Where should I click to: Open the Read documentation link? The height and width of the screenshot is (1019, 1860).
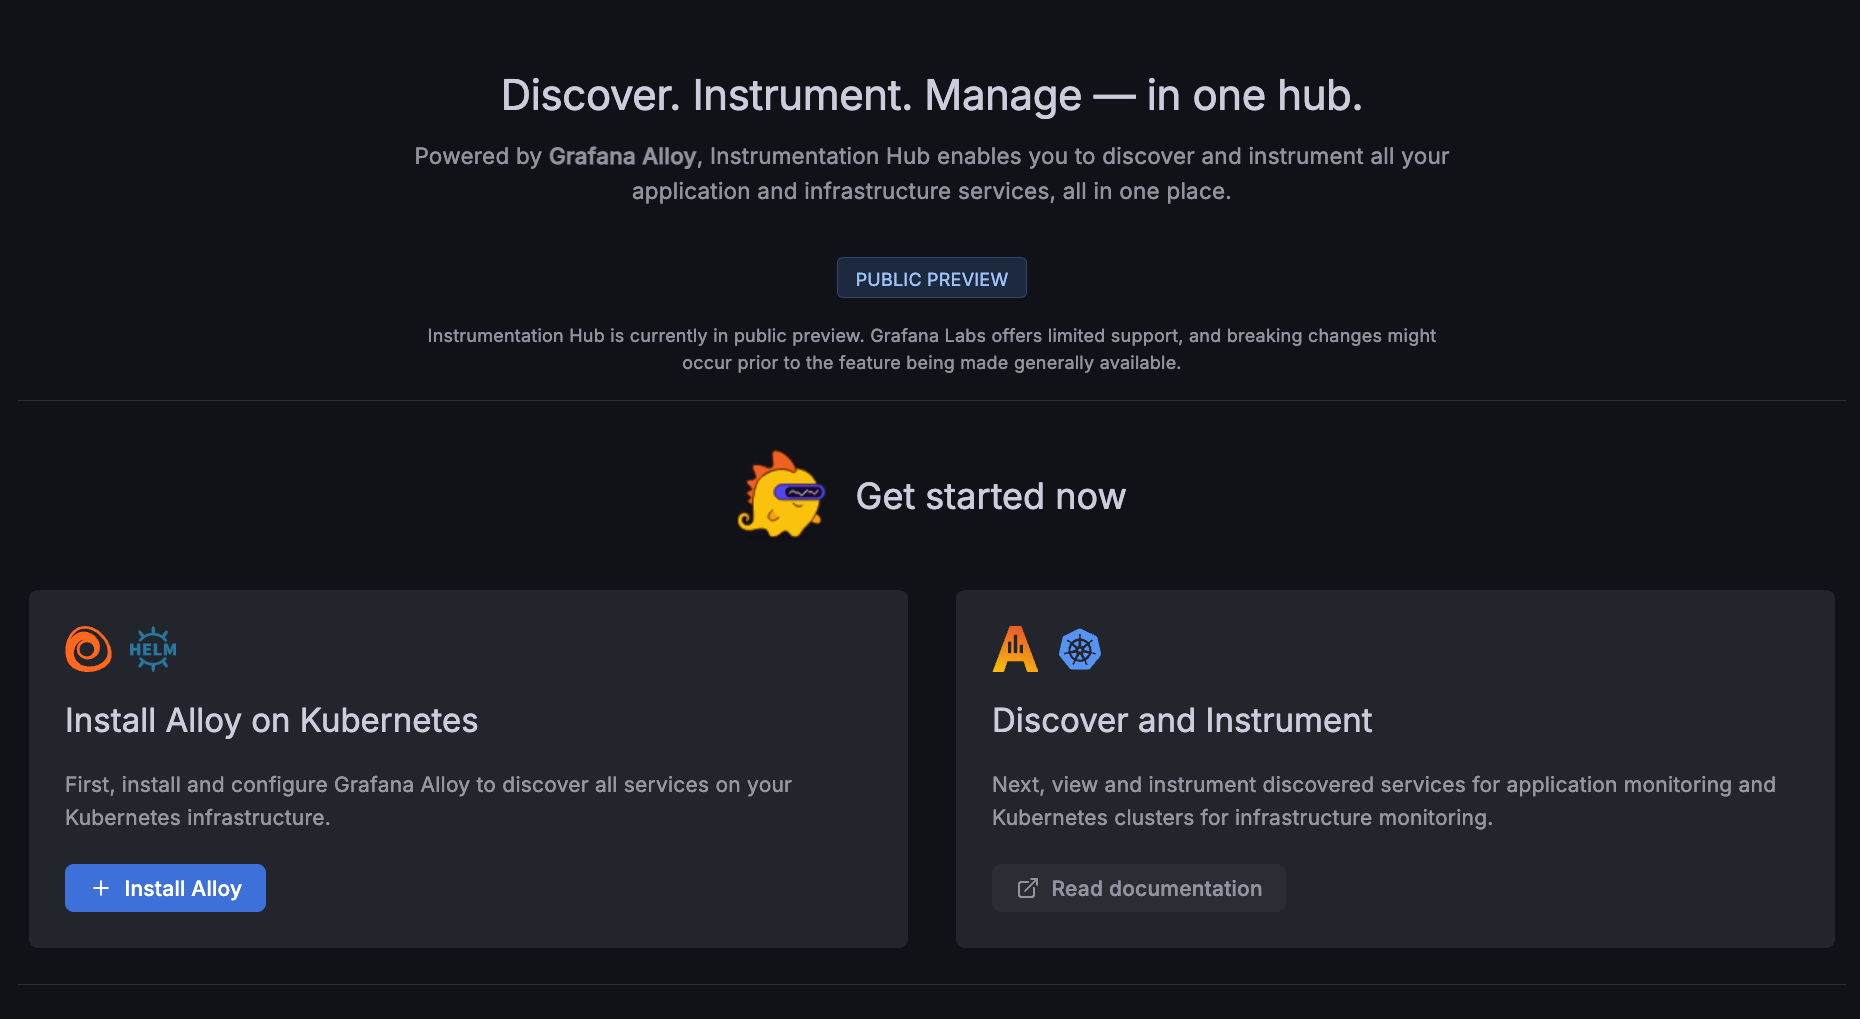[x=1156, y=888]
